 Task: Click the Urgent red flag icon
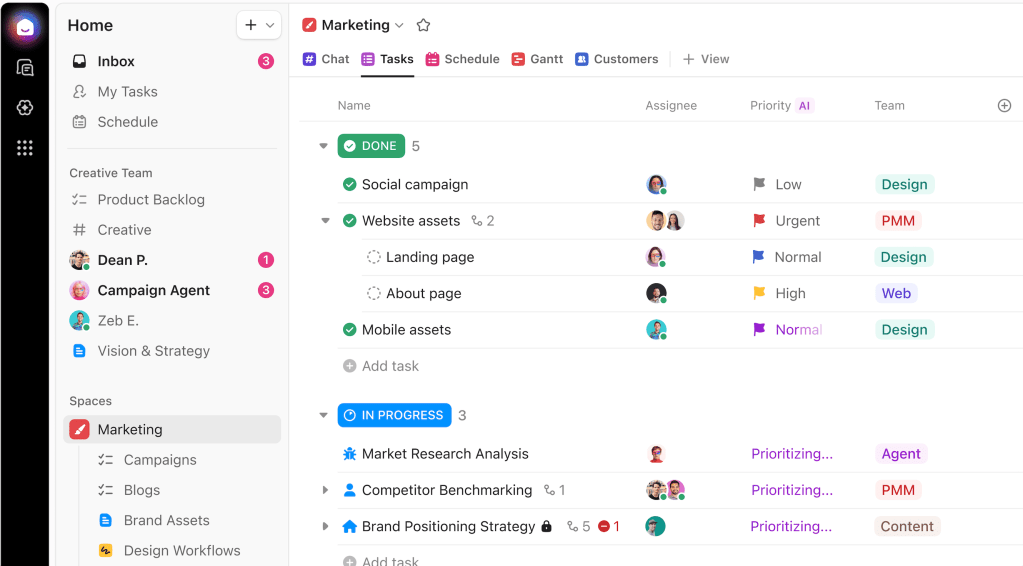[x=759, y=221]
